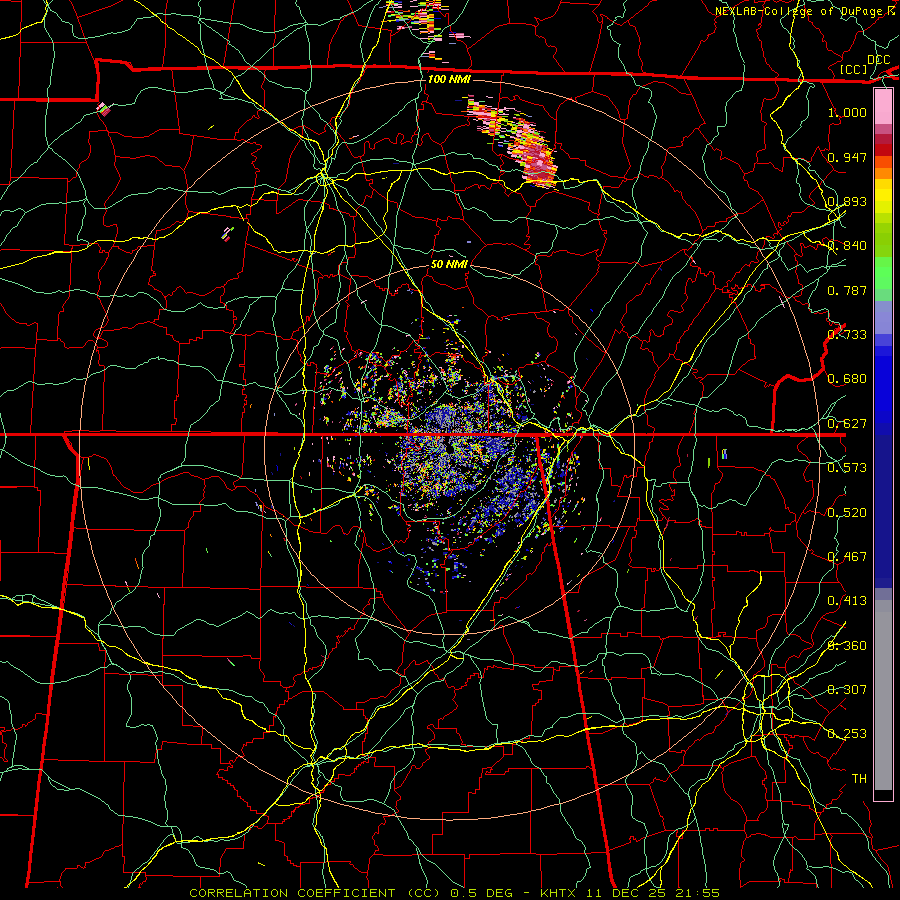Select the 0.947 scale value

[847, 157]
